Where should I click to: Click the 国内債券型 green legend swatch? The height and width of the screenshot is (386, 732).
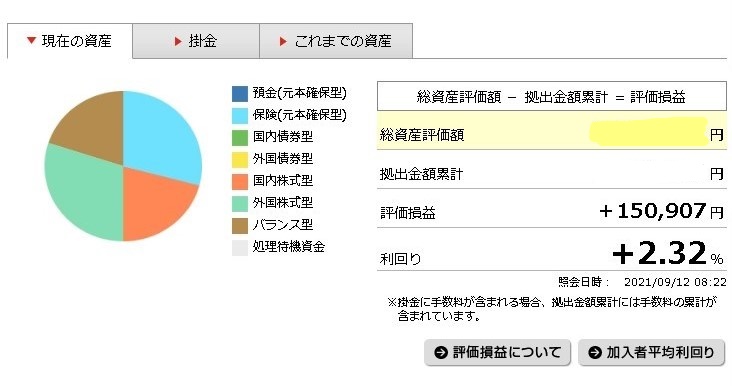[240, 137]
